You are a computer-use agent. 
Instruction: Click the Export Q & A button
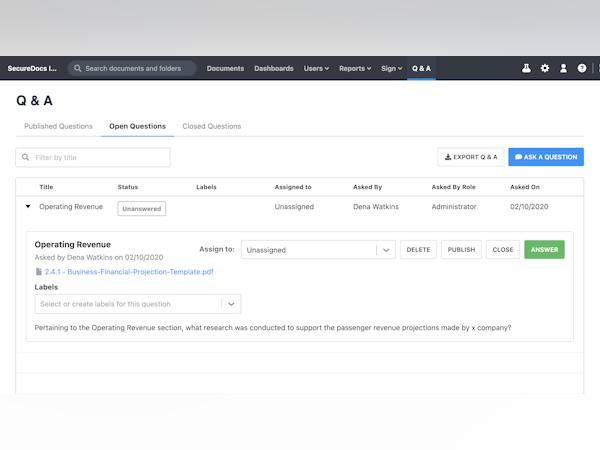[x=471, y=157]
